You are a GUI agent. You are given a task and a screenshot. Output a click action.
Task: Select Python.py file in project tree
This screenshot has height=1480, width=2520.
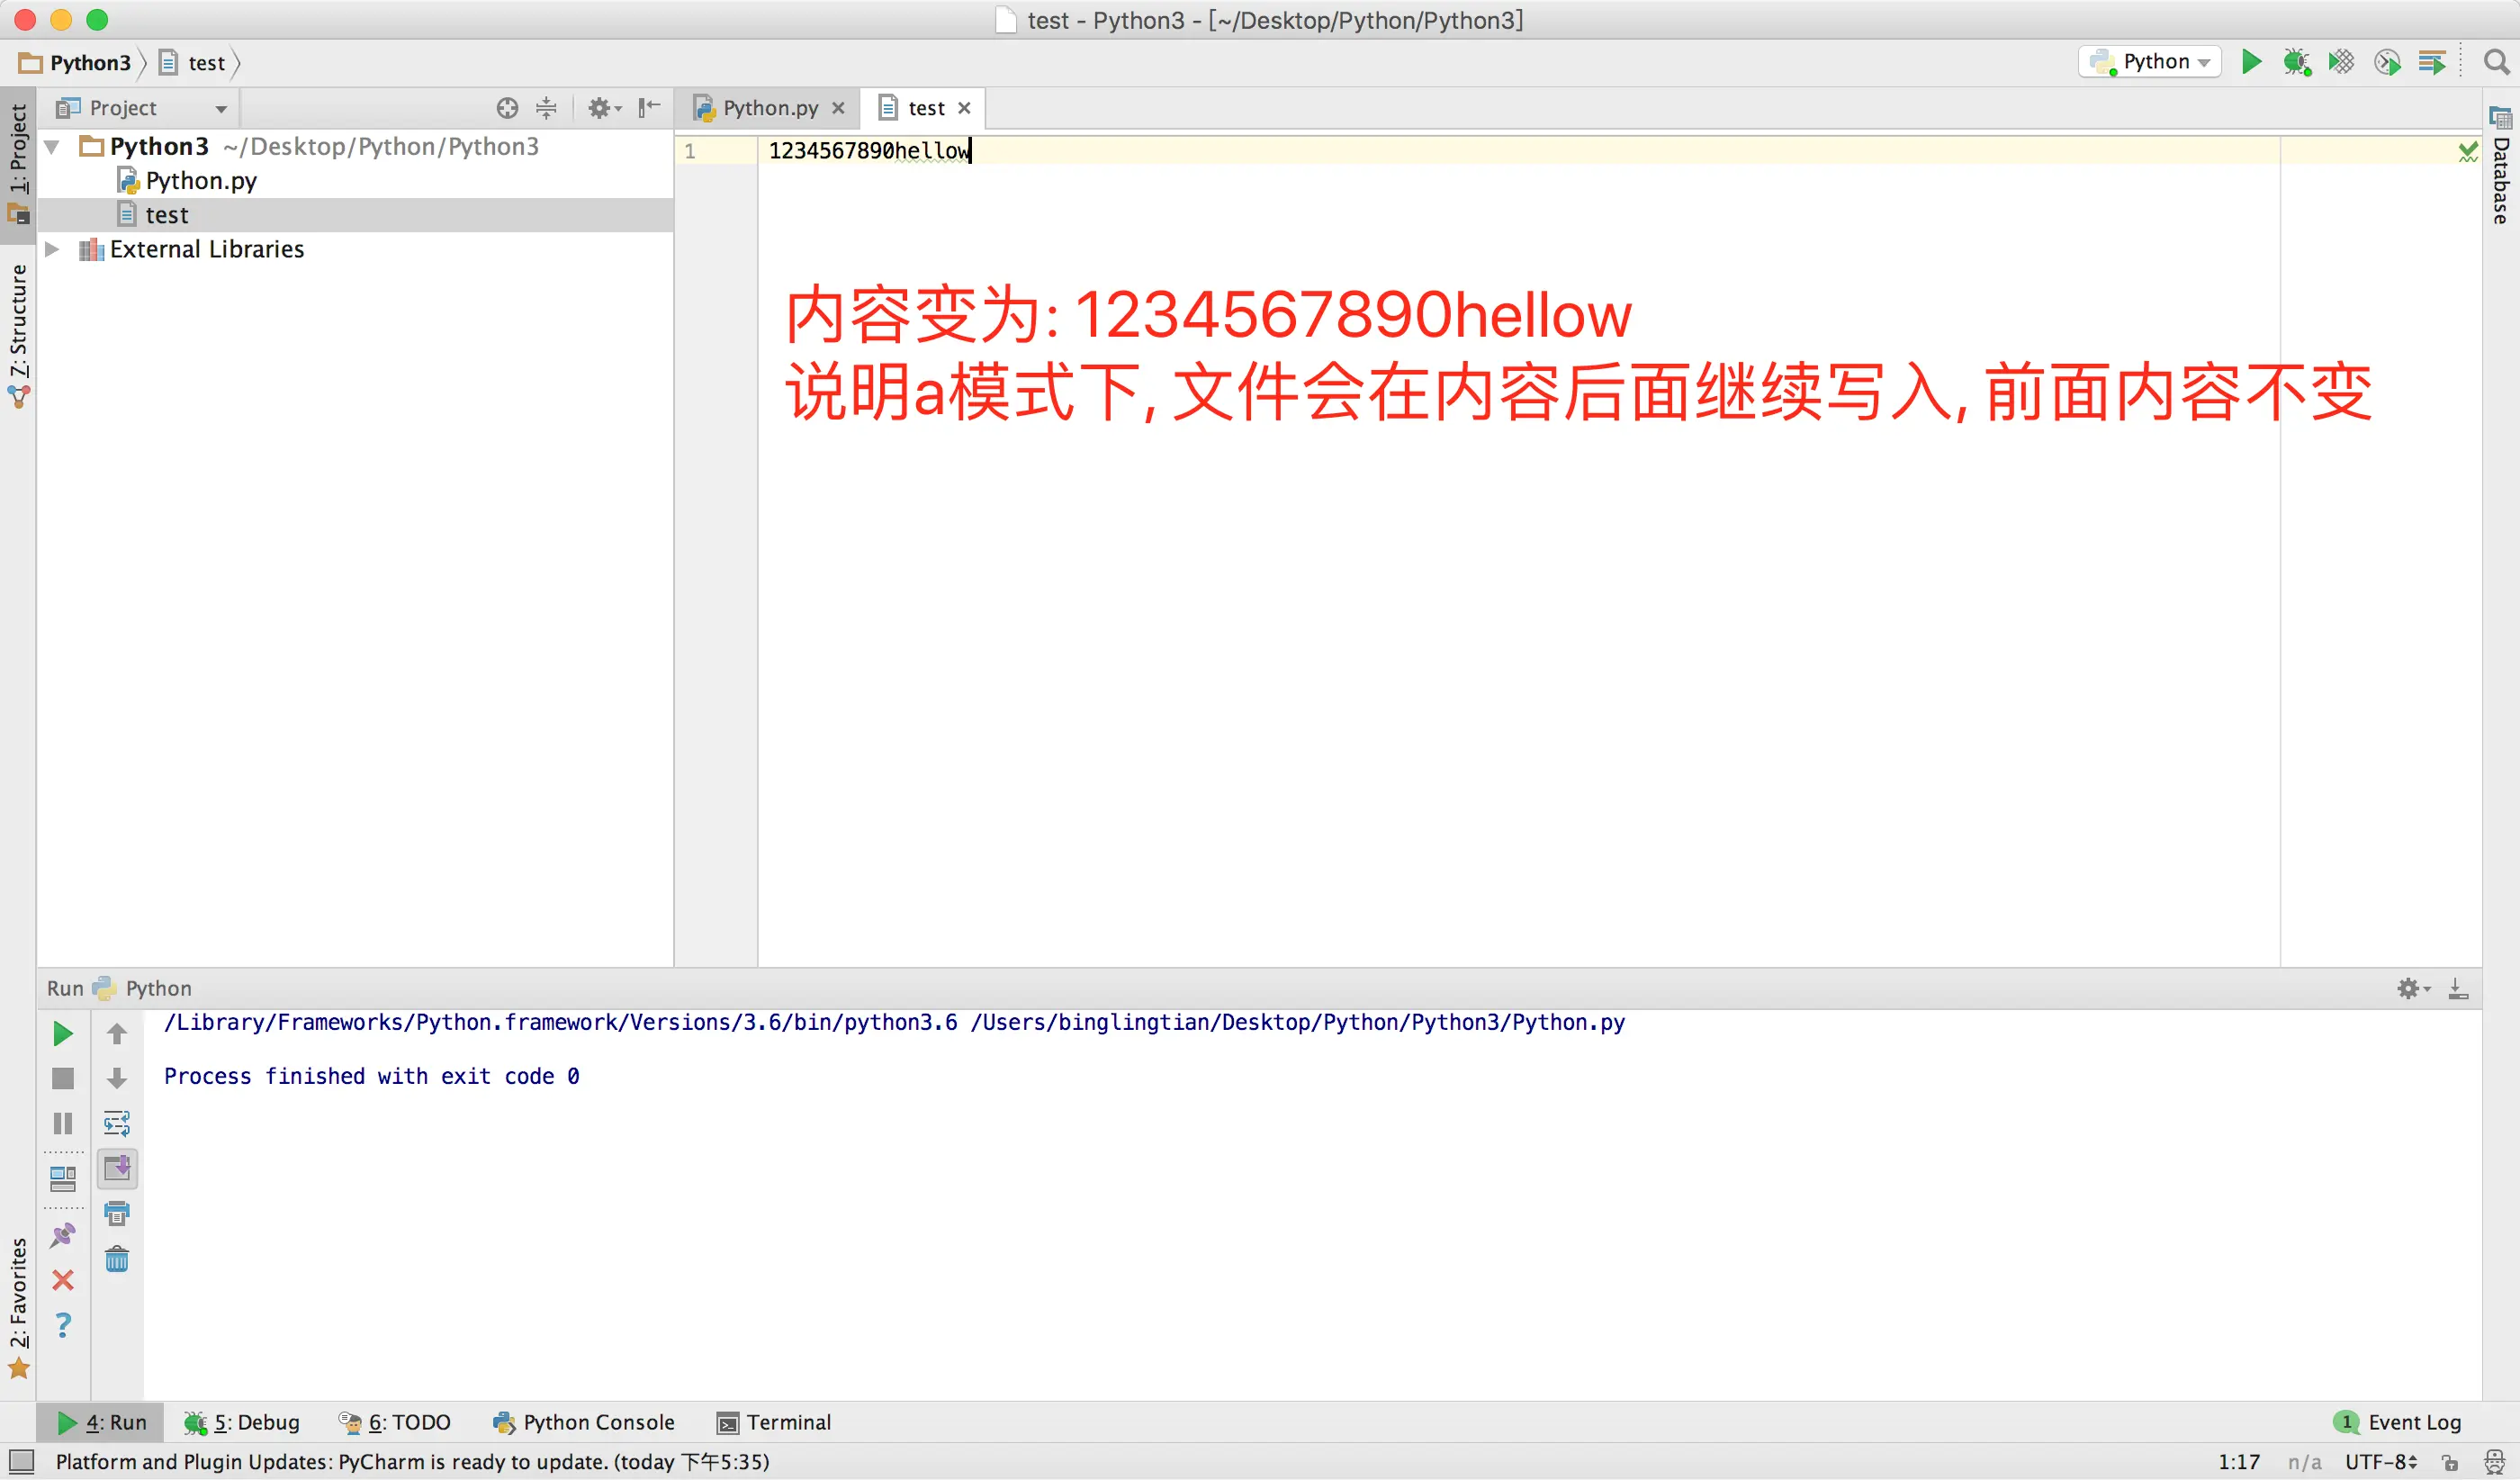(x=200, y=181)
